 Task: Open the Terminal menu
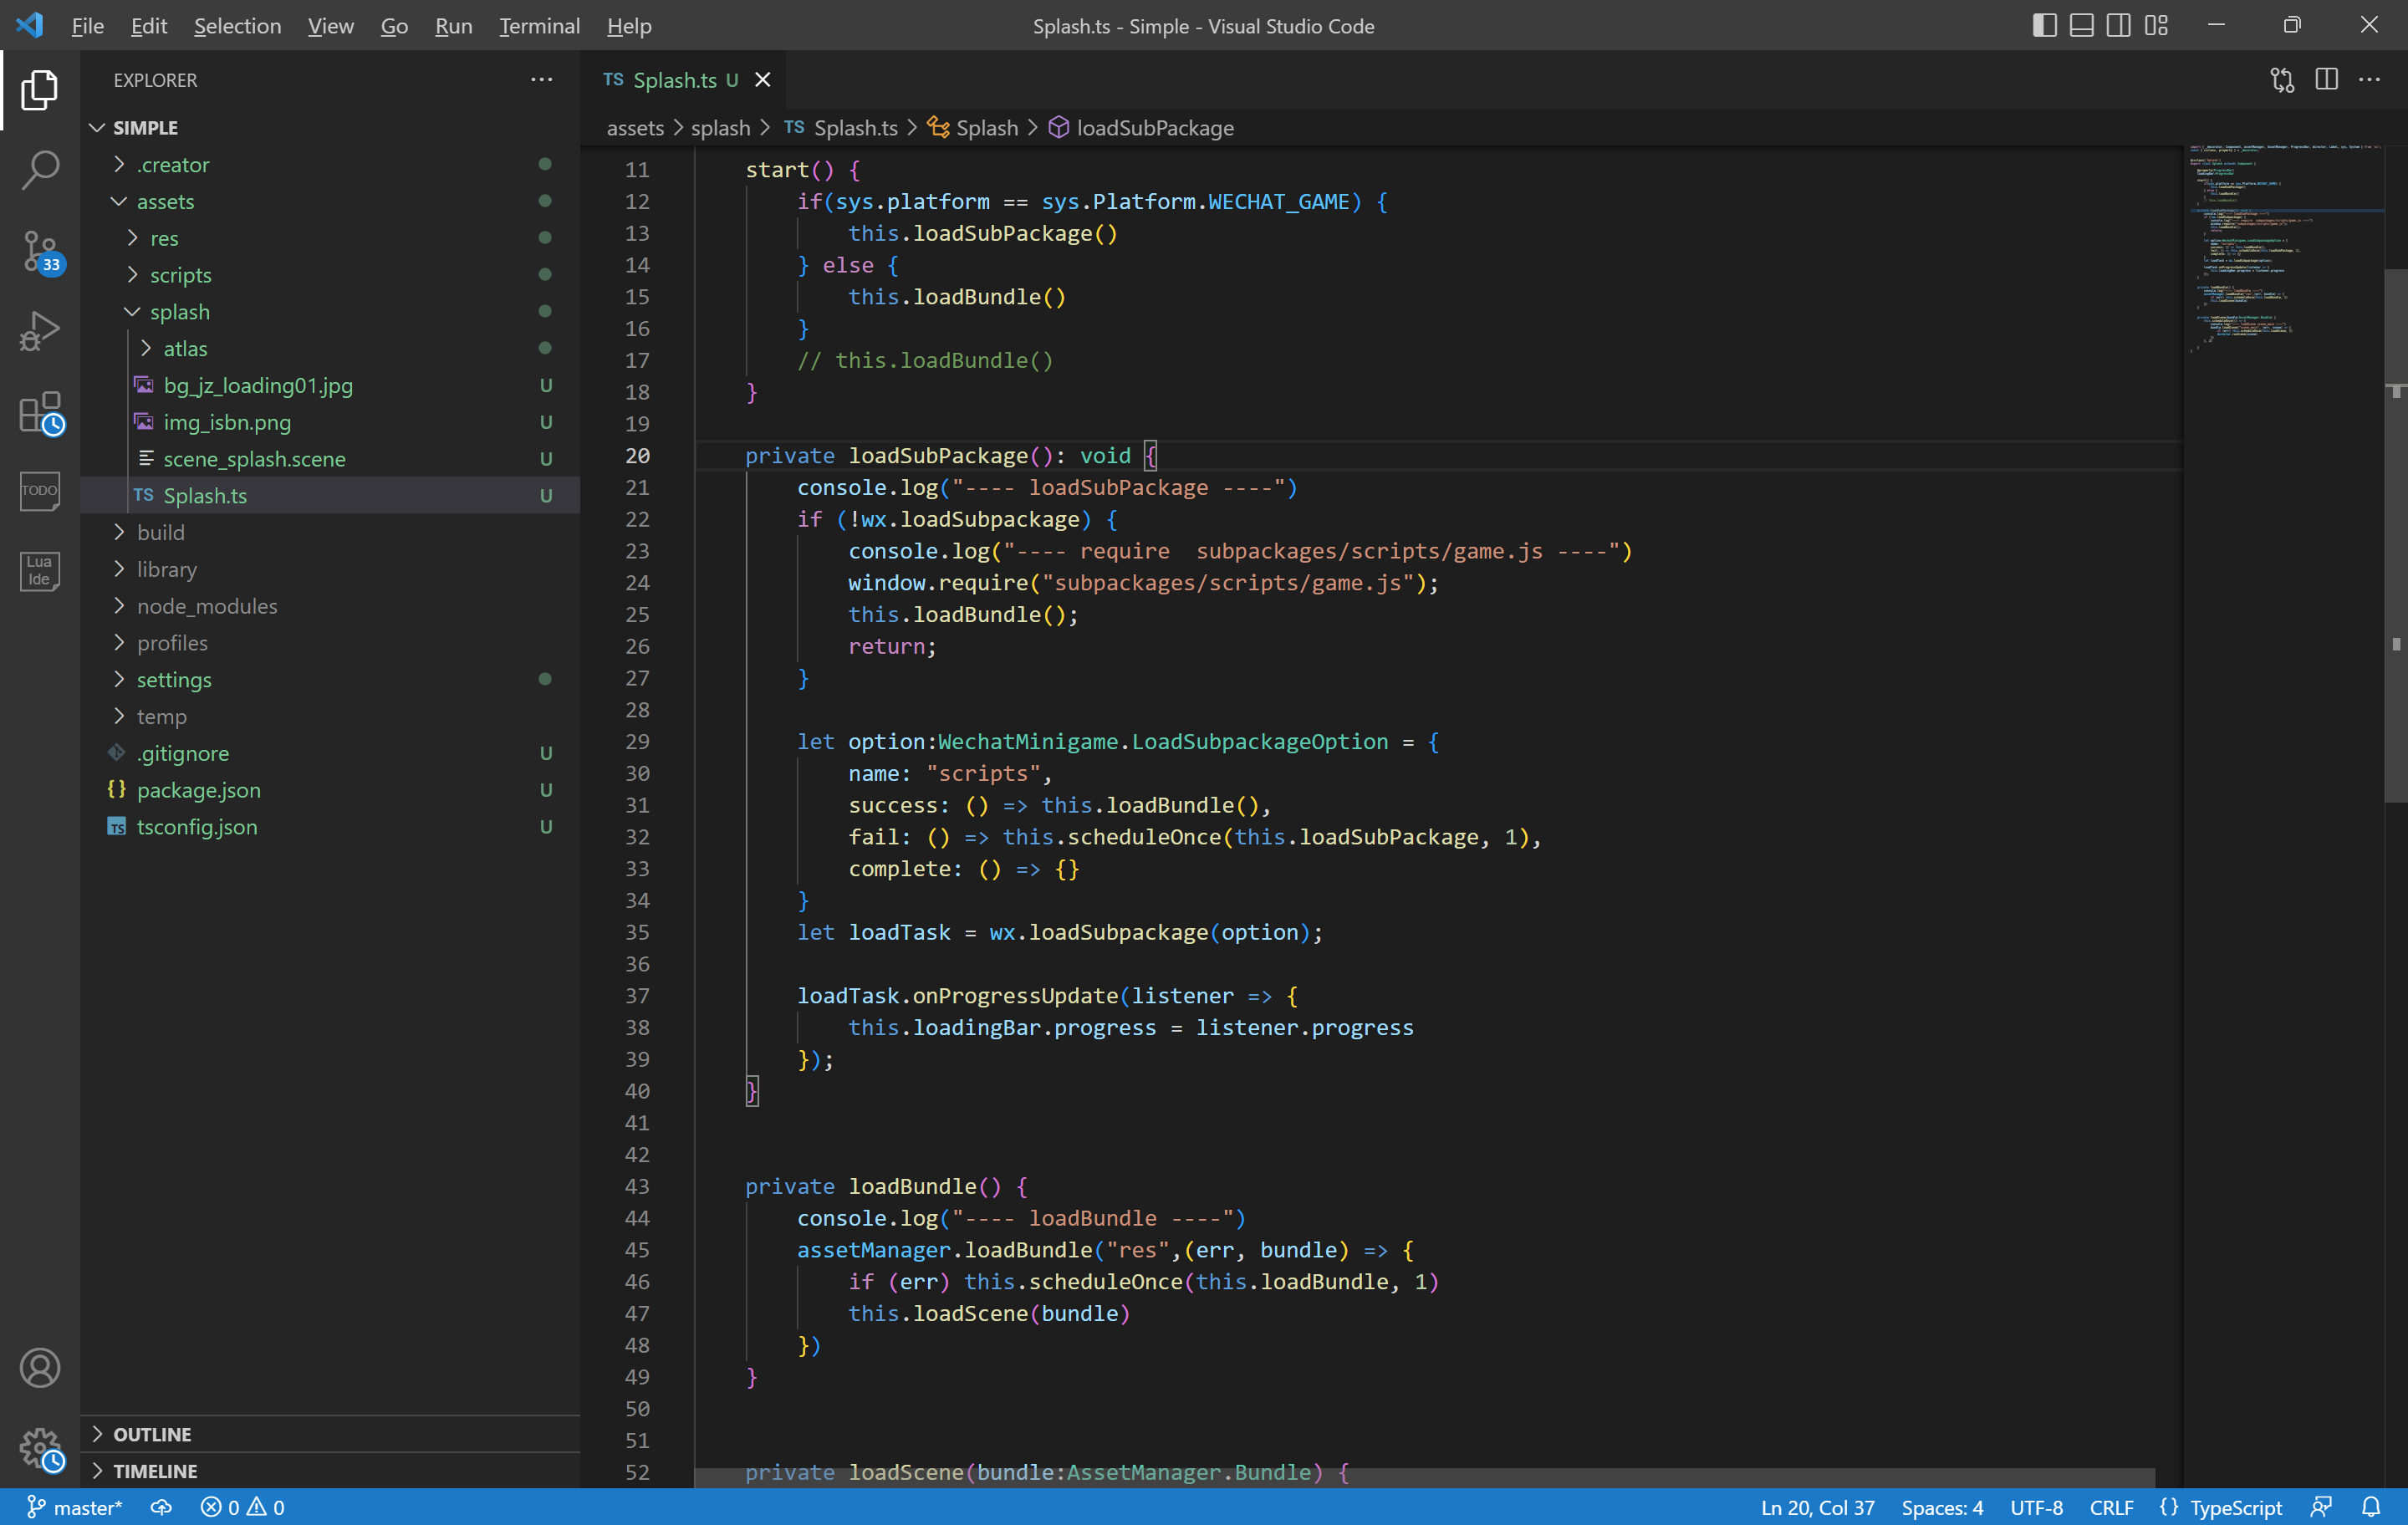click(539, 26)
